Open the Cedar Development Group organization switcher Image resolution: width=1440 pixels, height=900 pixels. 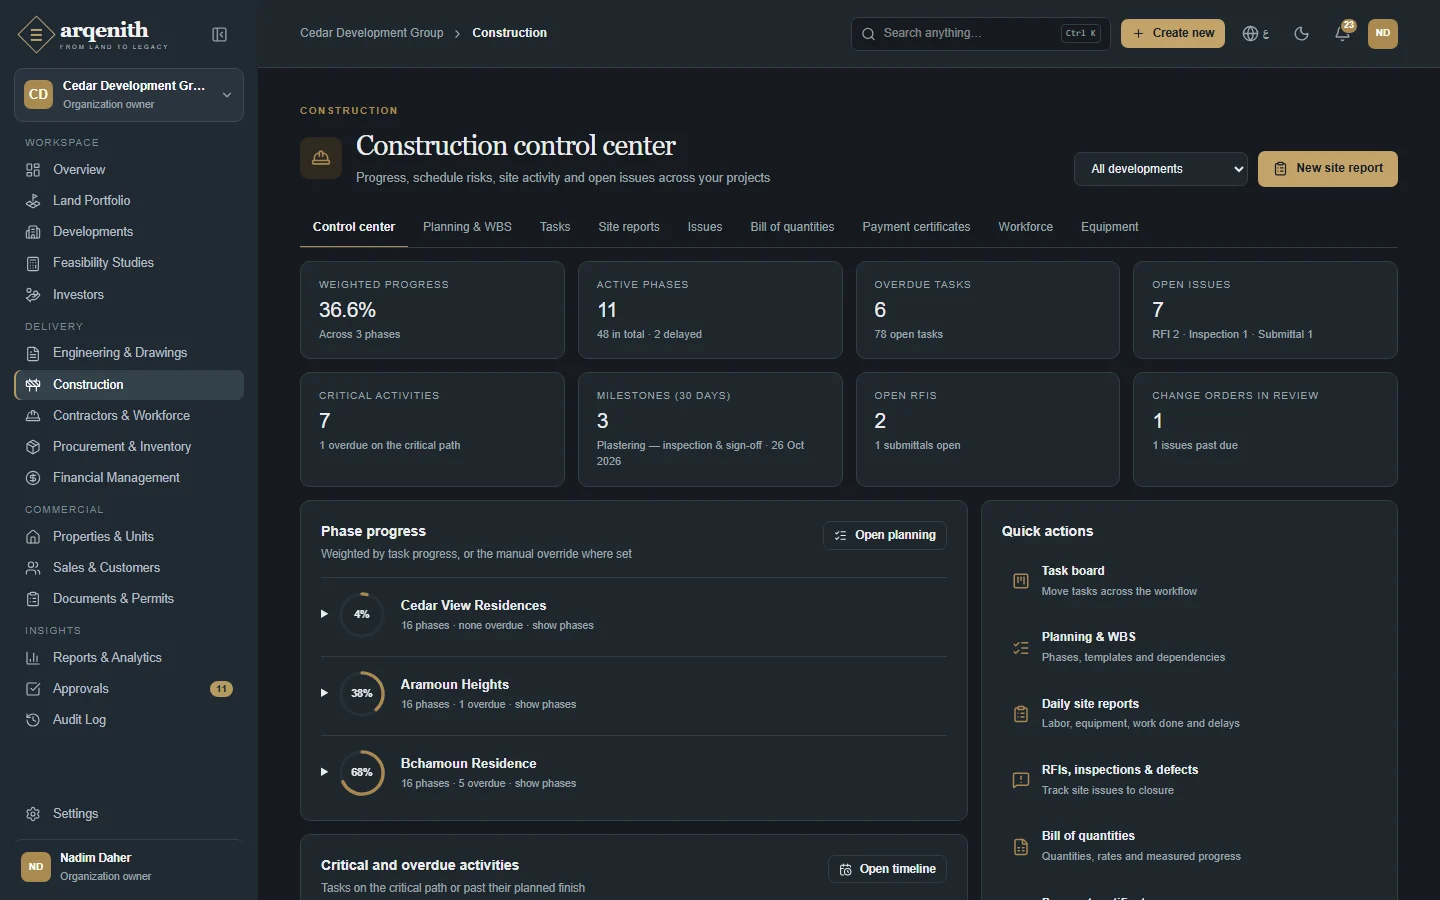[x=129, y=95]
